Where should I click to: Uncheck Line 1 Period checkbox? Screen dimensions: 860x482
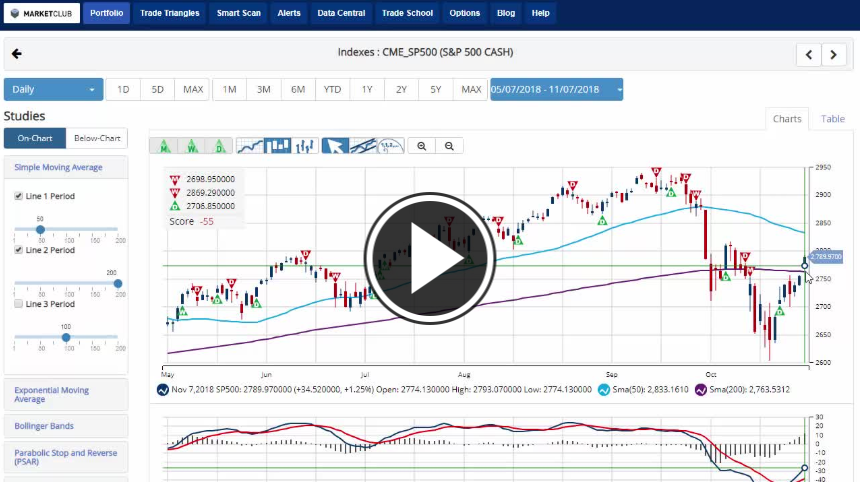18,196
